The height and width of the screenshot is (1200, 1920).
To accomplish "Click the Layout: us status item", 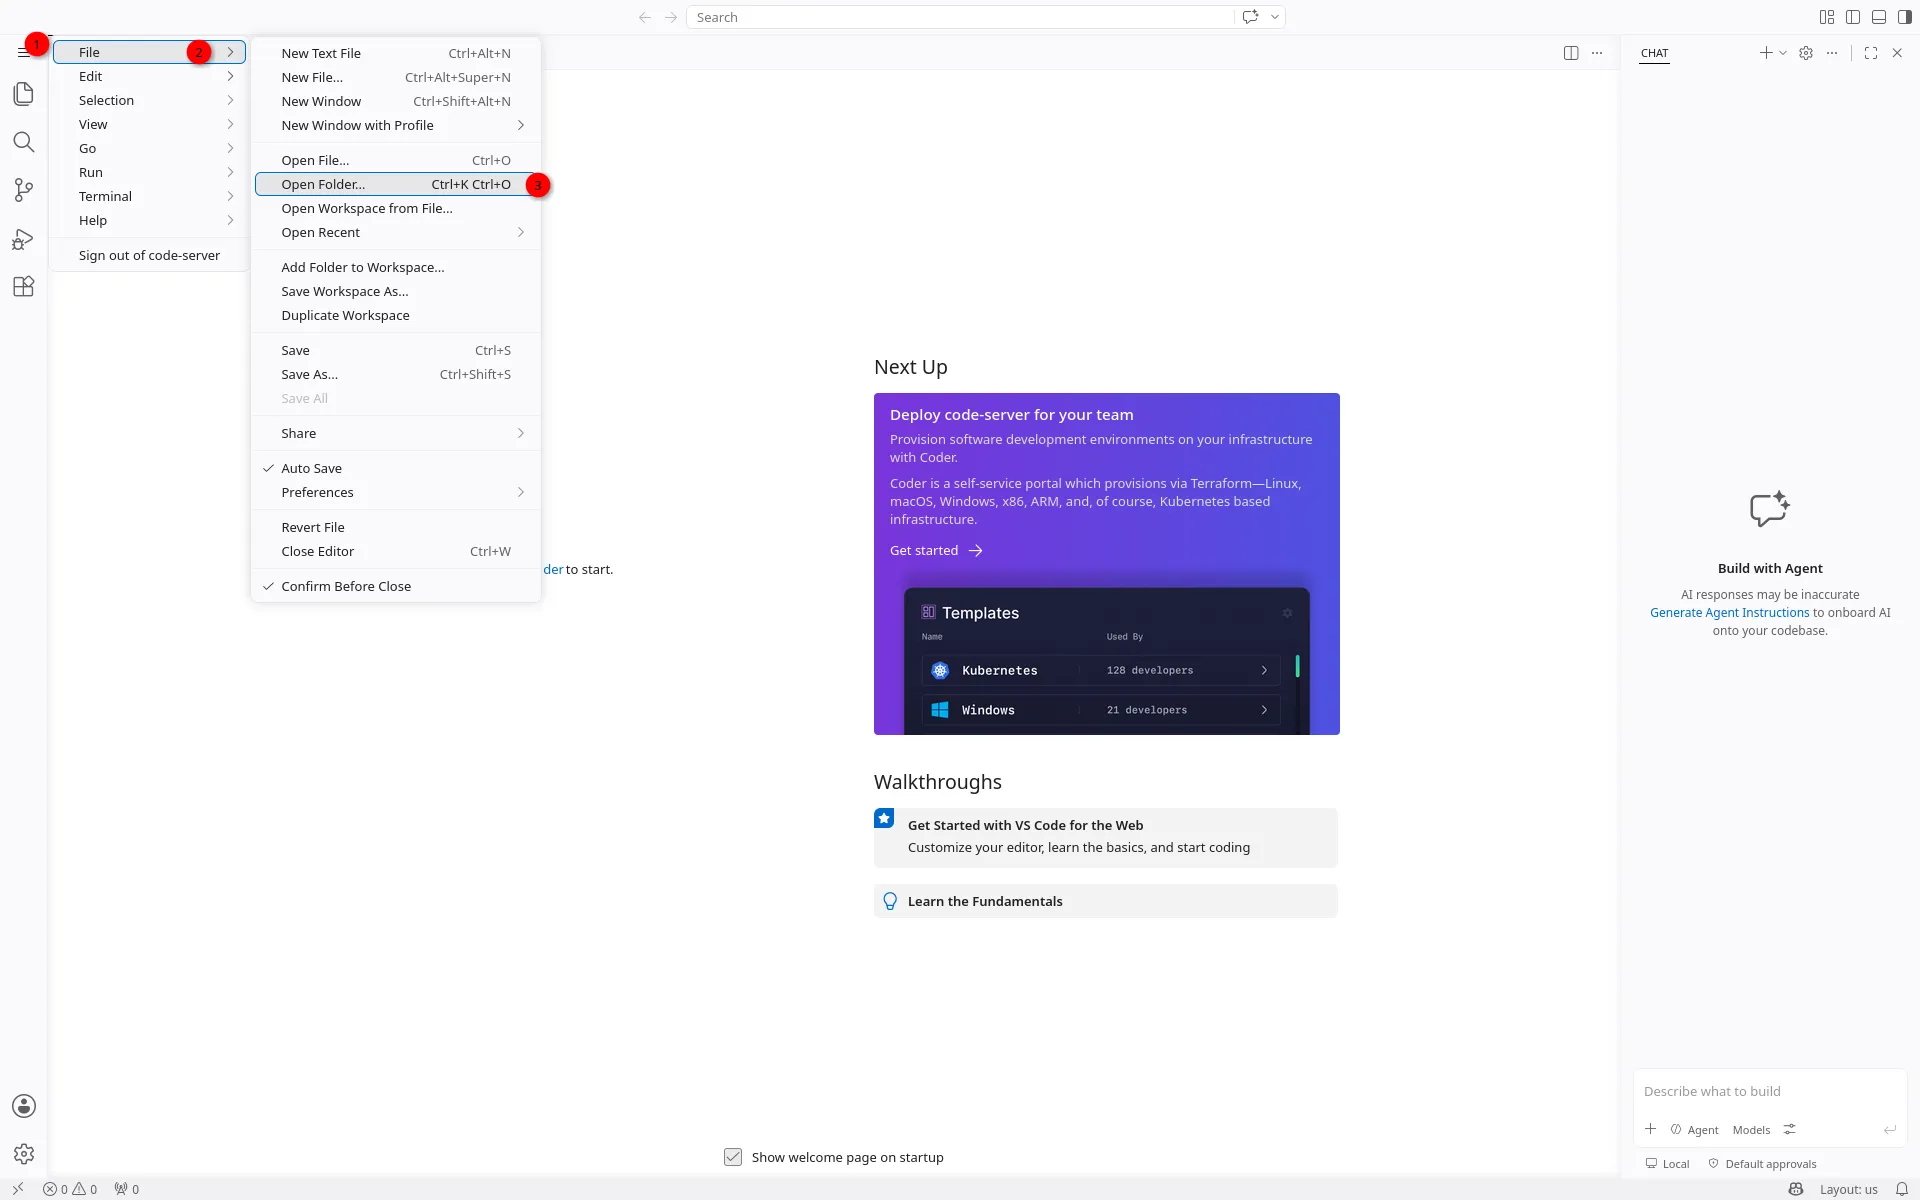I will (1848, 1189).
